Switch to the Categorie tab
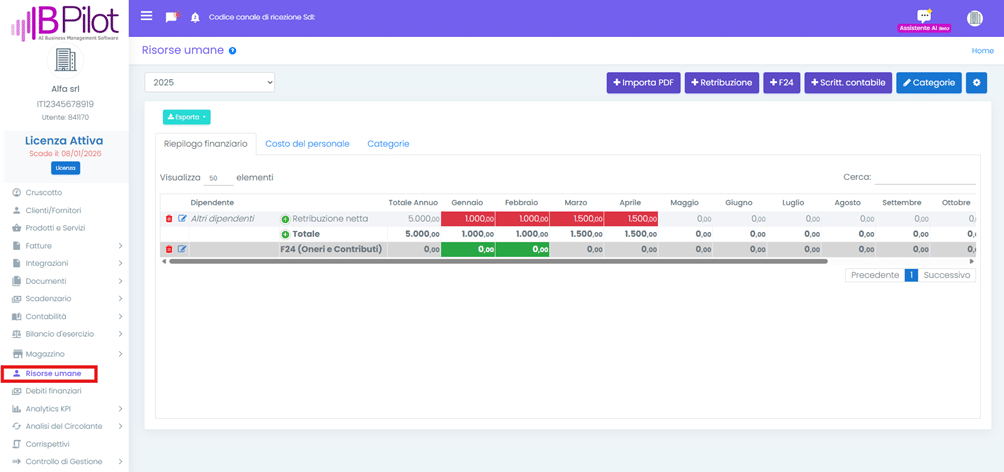Viewport: 1004px width, 472px height. coord(388,144)
